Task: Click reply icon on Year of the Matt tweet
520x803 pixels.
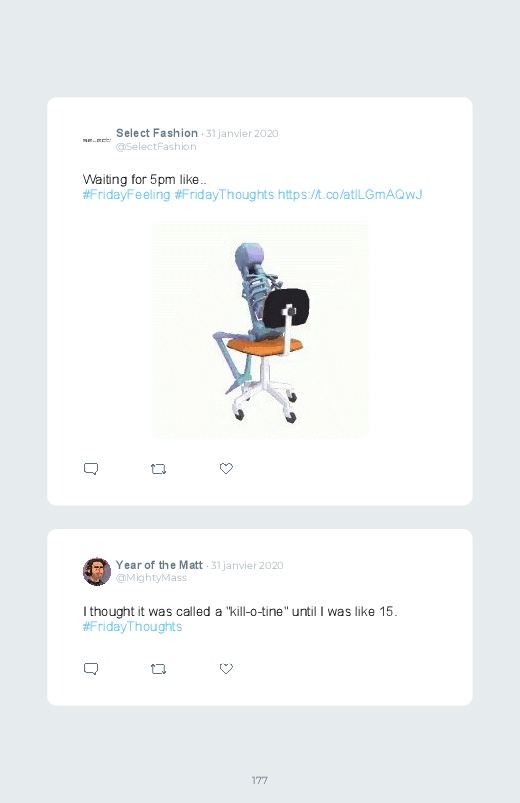Action: pos(91,669)
